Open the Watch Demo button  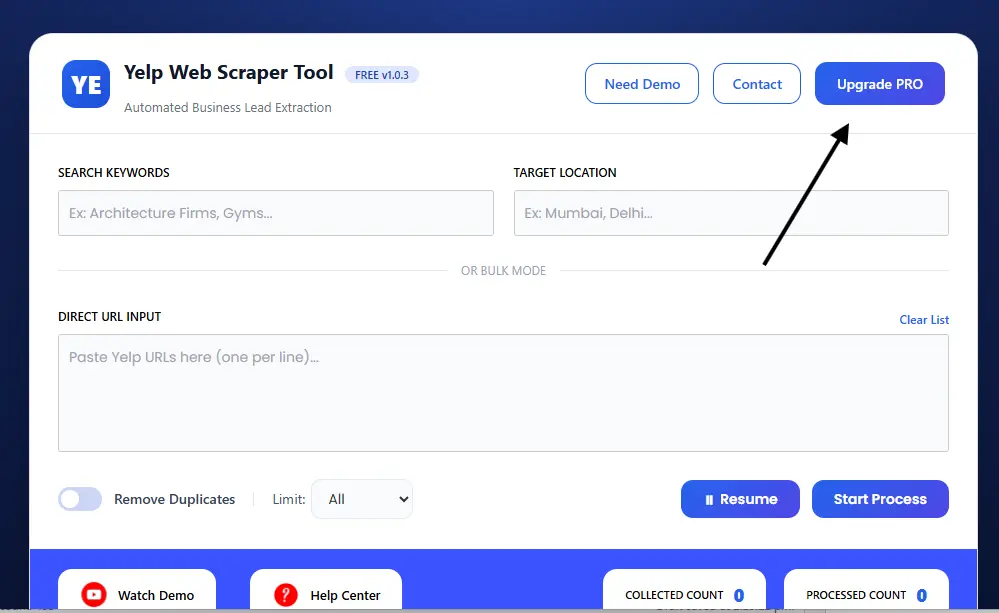tap(137, 591)
